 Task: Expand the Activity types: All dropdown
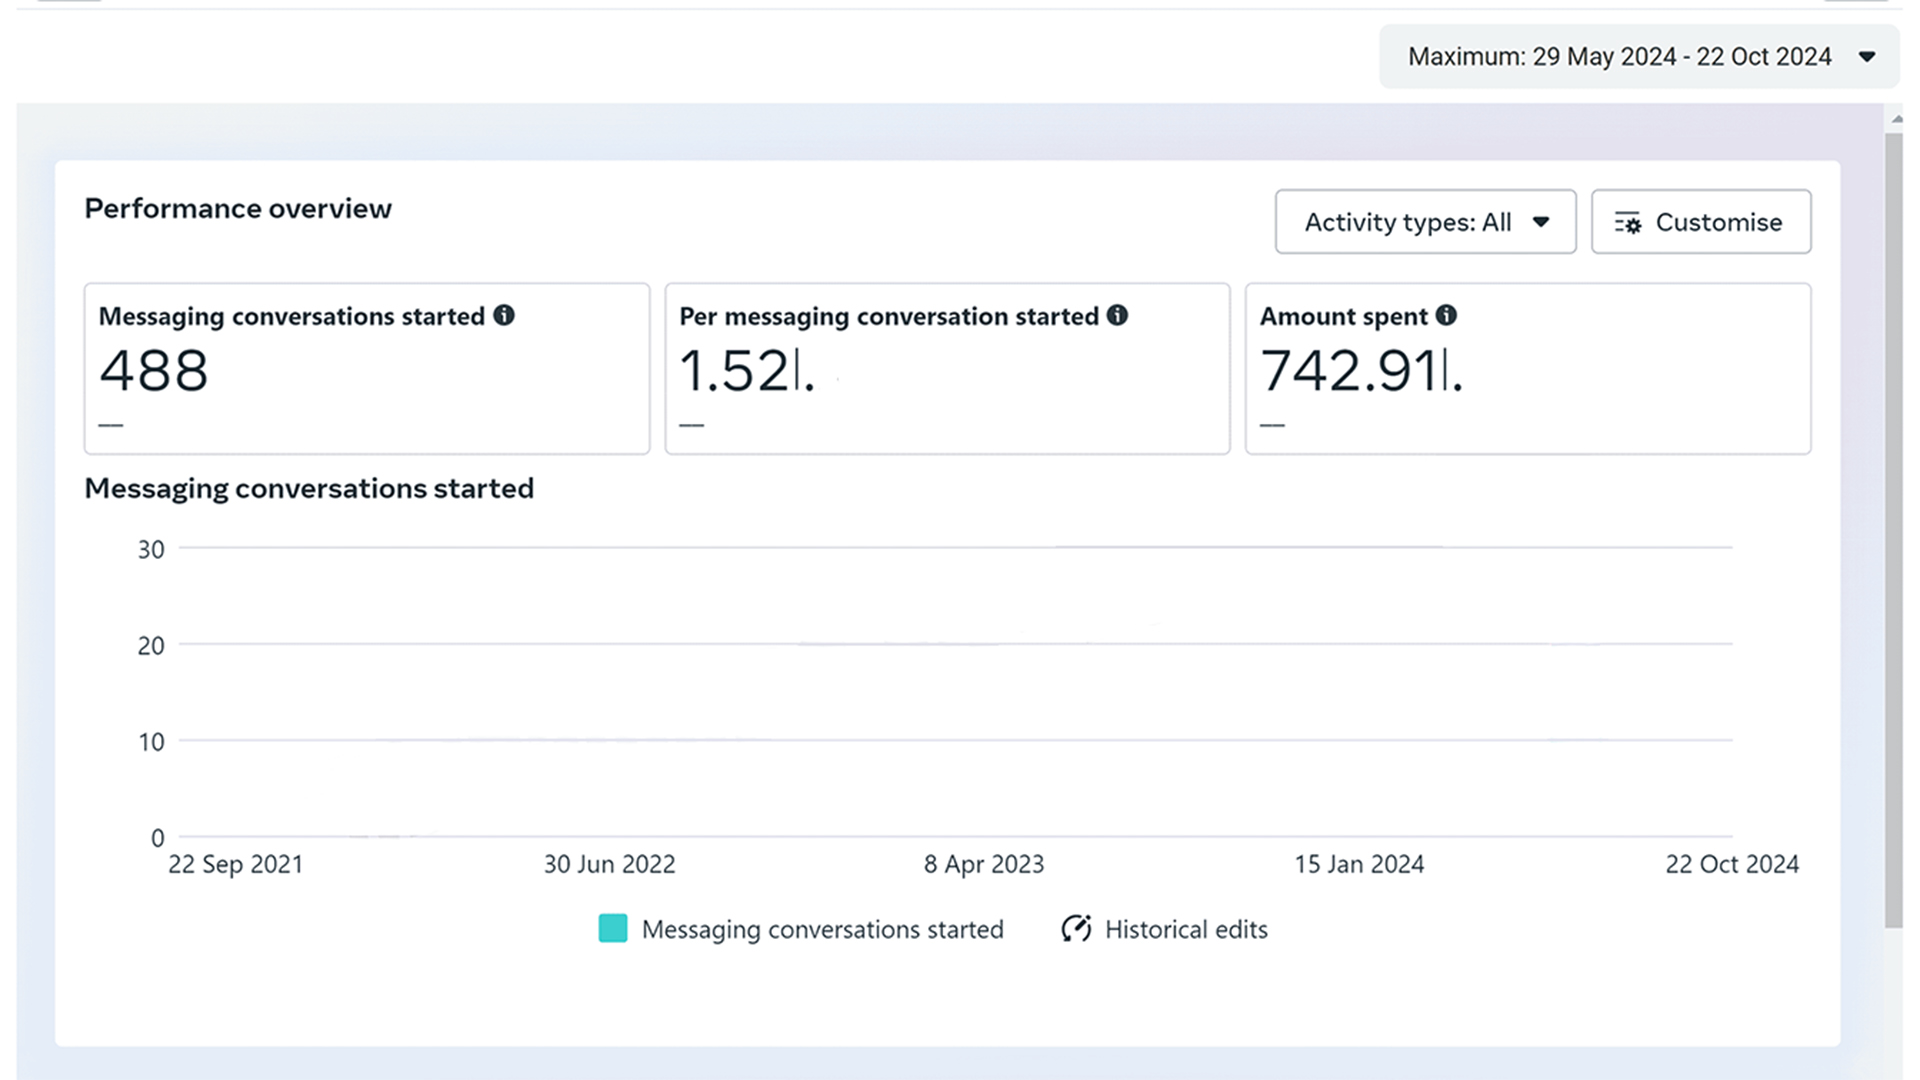pos(1408,222)
